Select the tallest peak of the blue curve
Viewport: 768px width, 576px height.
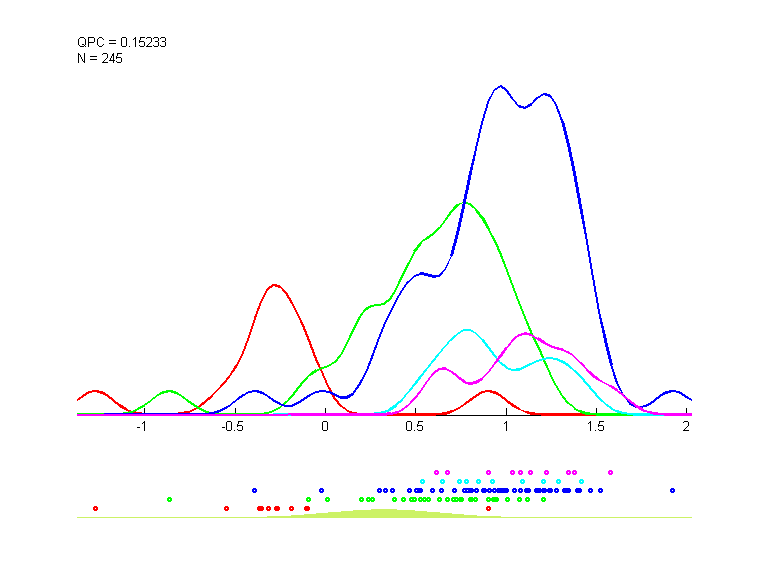point(501,87)
